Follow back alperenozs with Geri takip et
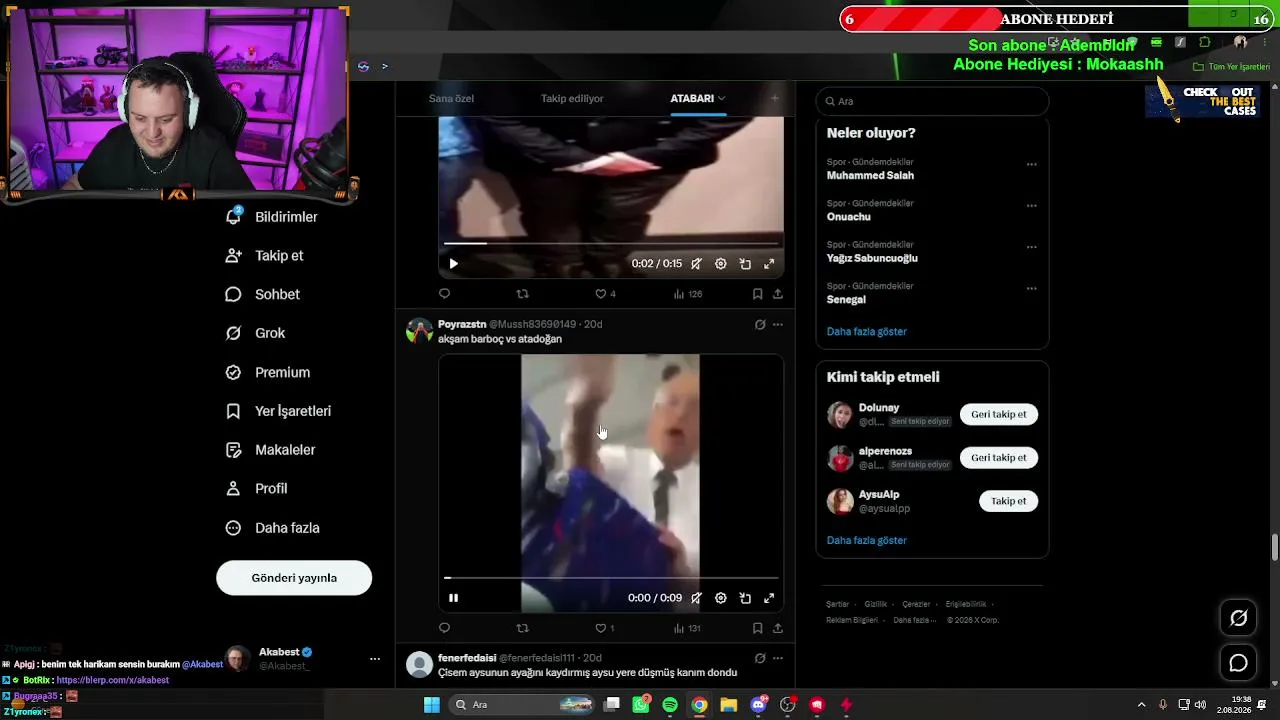Viewport: 1280px width, 720px height. (999, 457)
